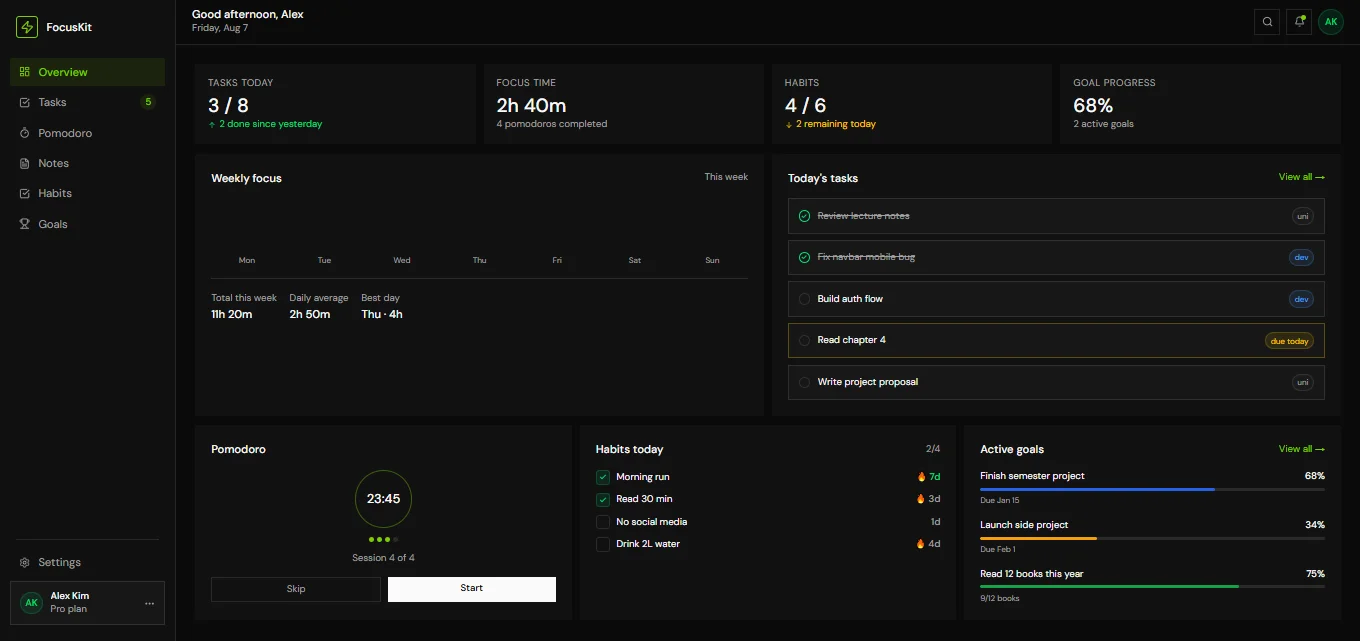The height and width of the screenshot is (641, 1360).
Task: Click the Settings gear icon
Action: (x=25, y=562)
